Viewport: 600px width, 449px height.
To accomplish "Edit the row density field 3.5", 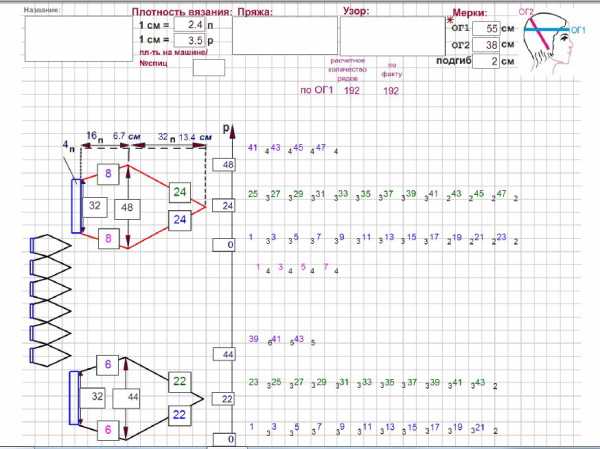I will 189,40.
